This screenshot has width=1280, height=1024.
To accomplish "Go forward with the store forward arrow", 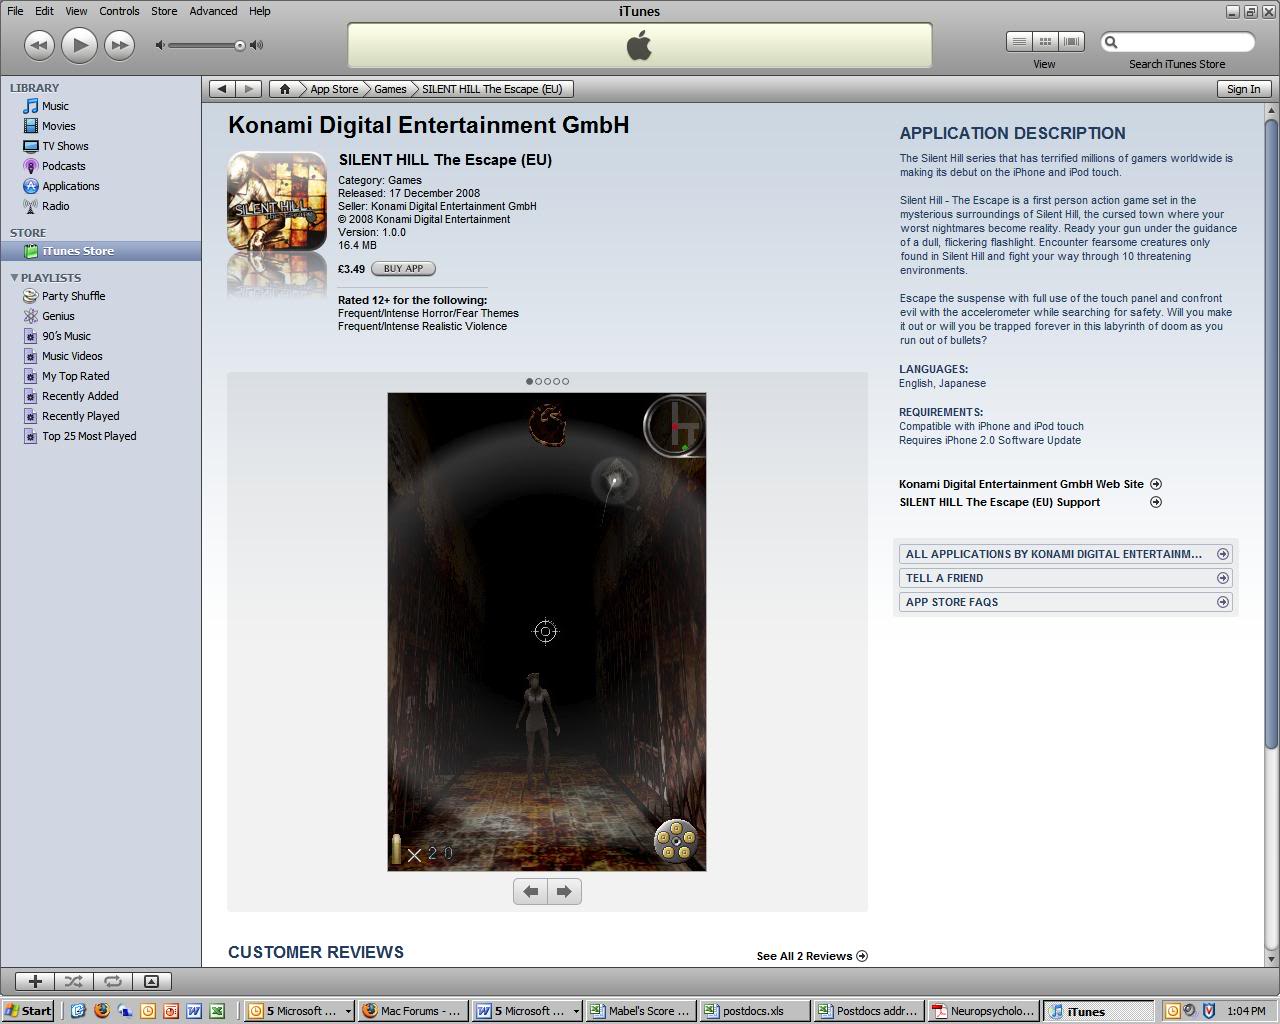I will point(249,89).
